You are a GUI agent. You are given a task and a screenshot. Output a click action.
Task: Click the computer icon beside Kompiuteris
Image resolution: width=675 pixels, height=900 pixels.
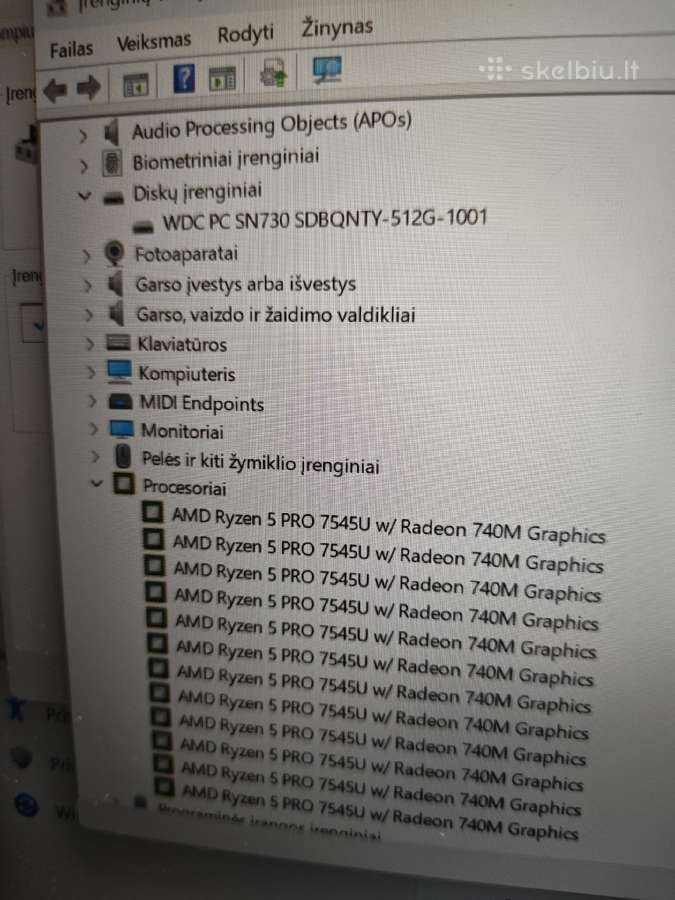pos(119,371)
